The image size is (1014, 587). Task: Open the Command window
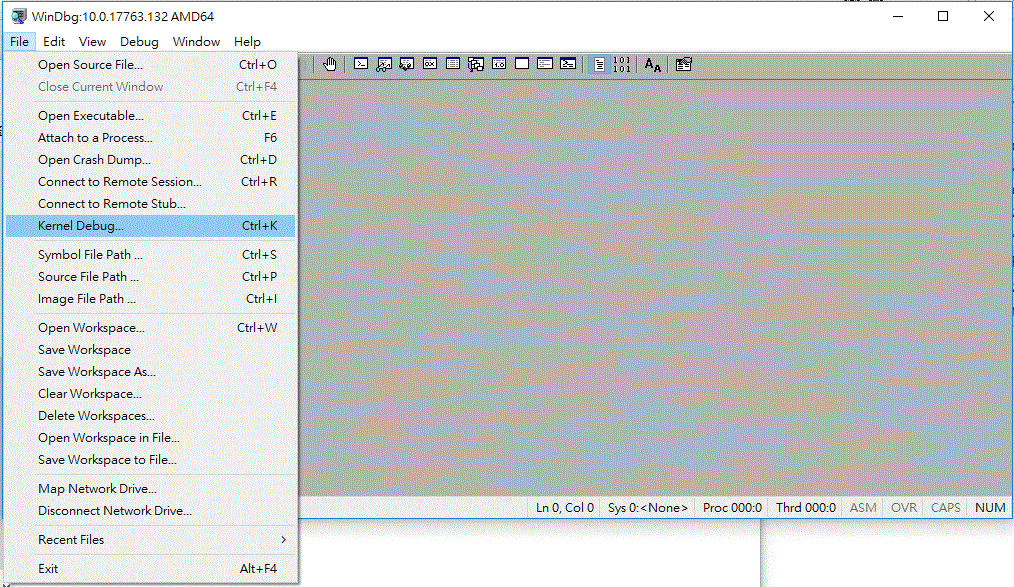pos(359,63)
